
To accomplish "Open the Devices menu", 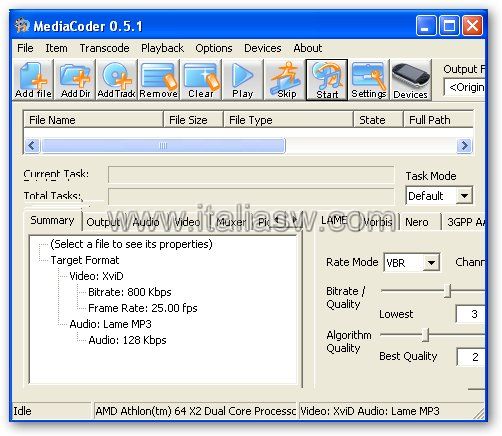I will 263,48.
